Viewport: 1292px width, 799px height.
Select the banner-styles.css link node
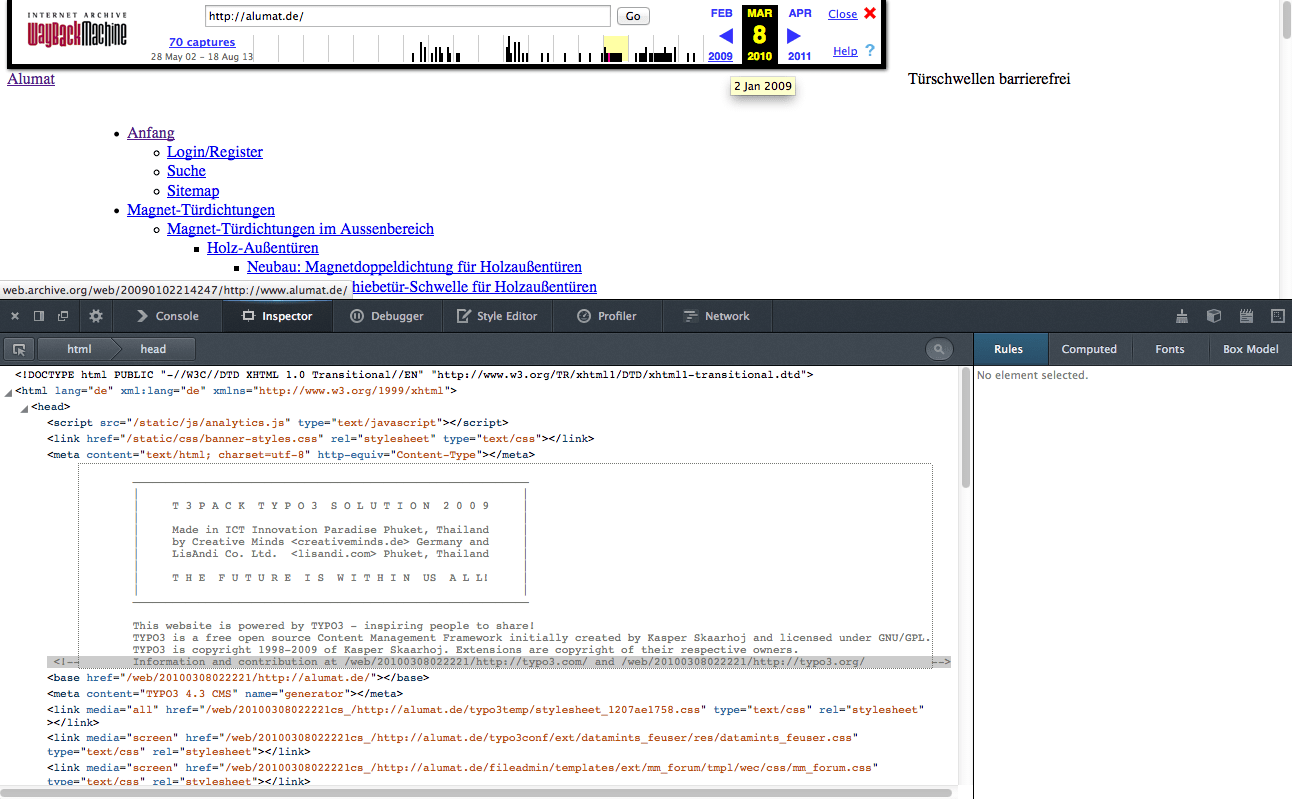[x=320, y=439]
